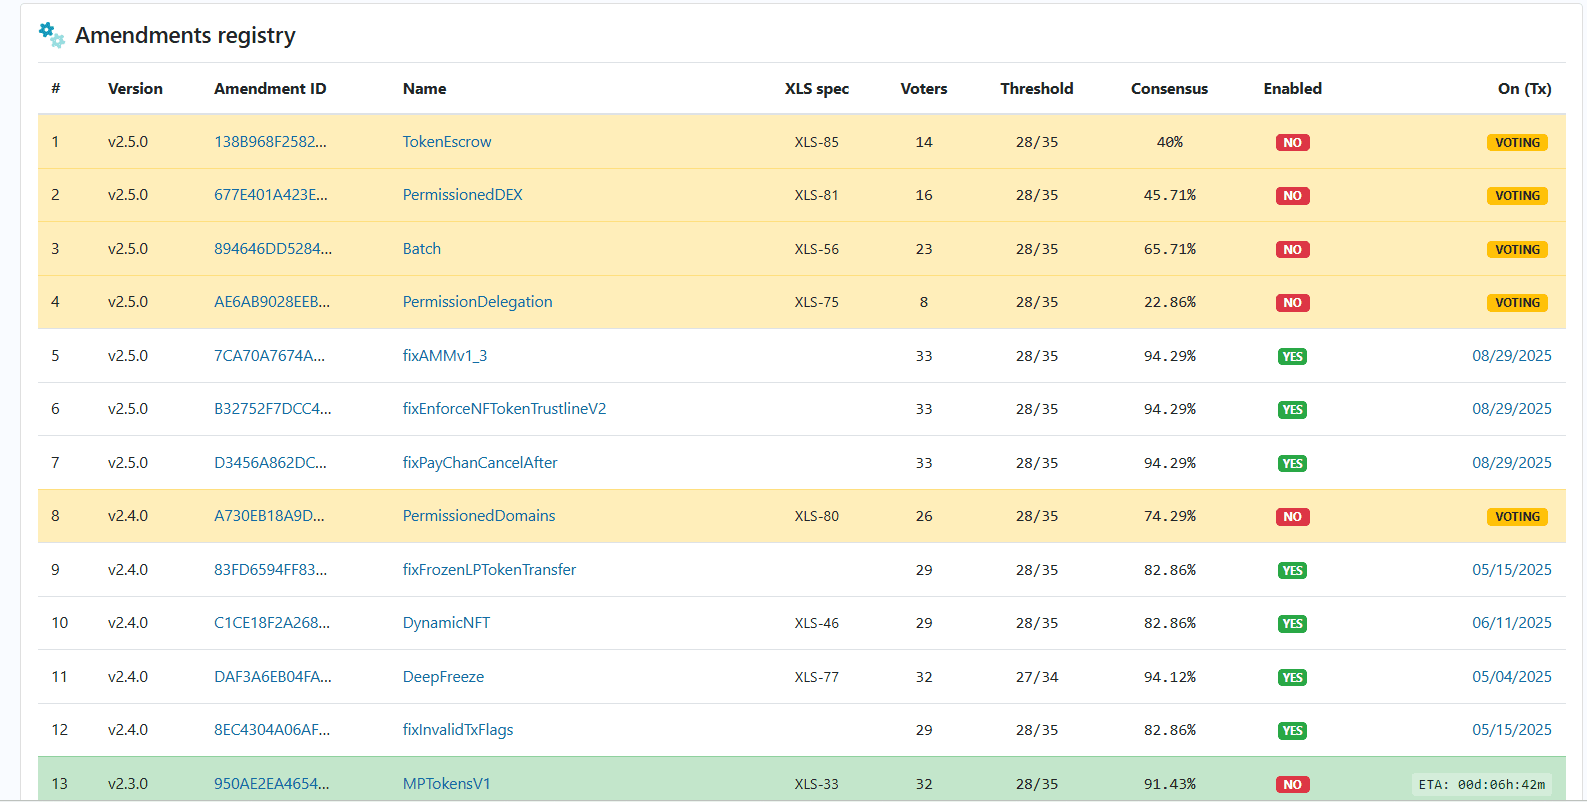Click the Voters column header
Viewport: 1587px width, 802px height.
[923, 89]
